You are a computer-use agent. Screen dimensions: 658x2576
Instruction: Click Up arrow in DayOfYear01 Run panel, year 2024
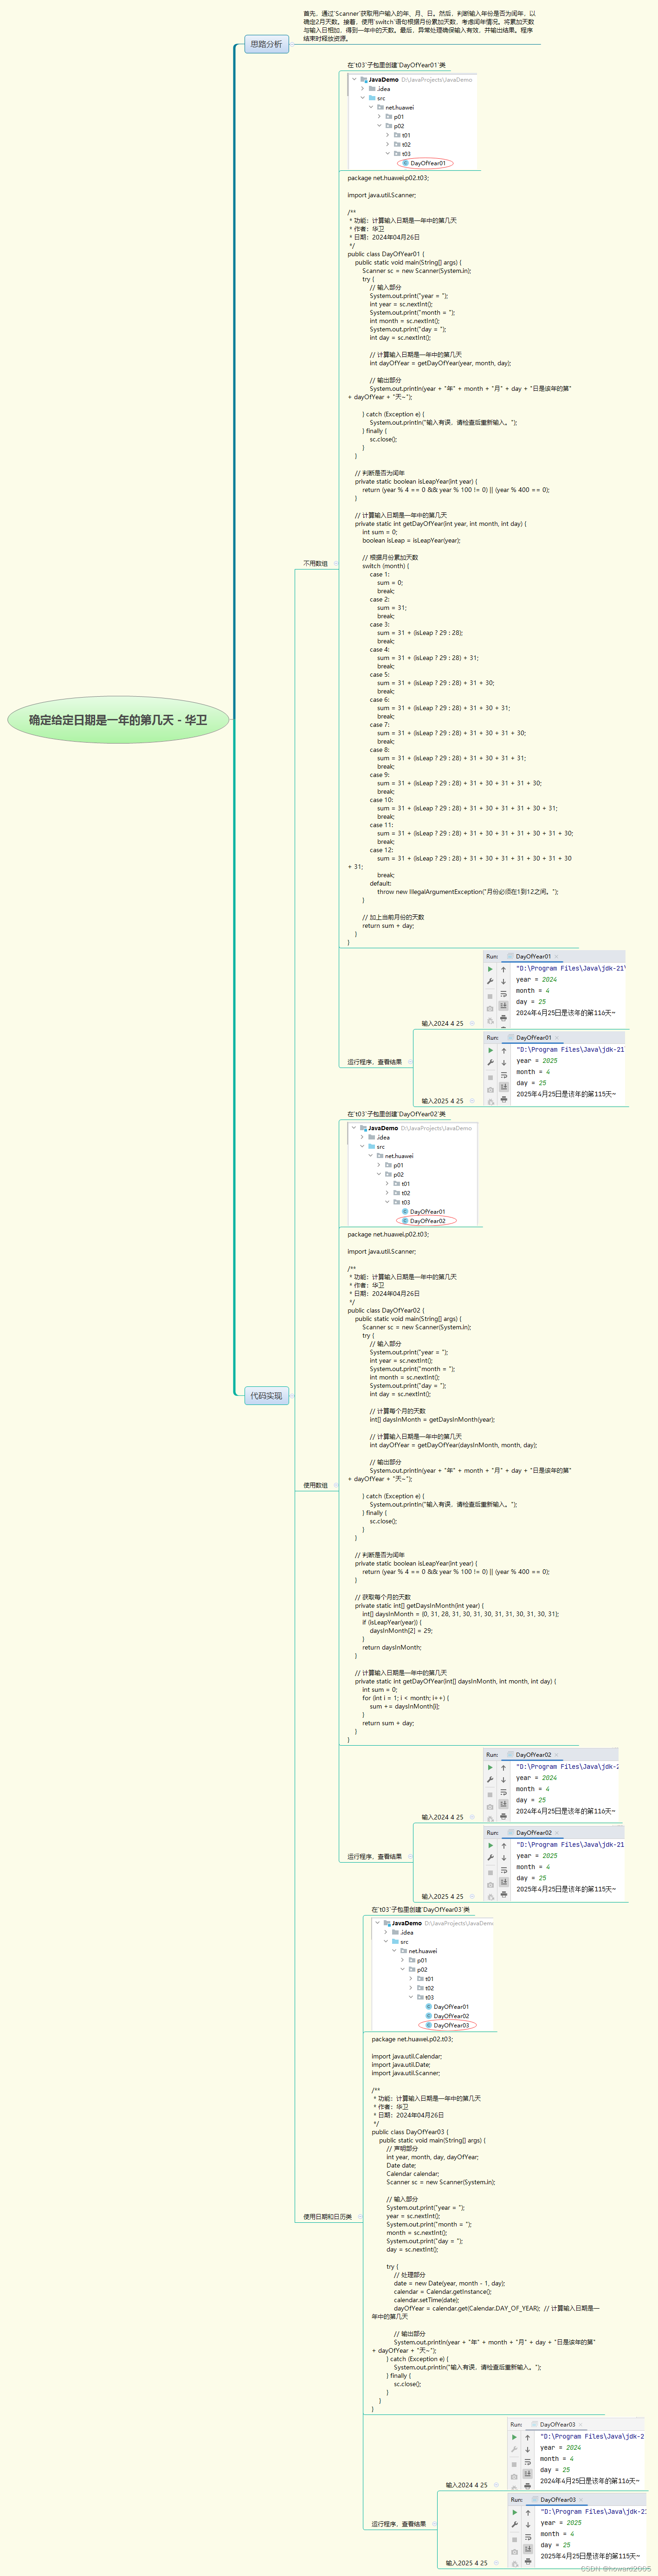click(x=503, y=969)
